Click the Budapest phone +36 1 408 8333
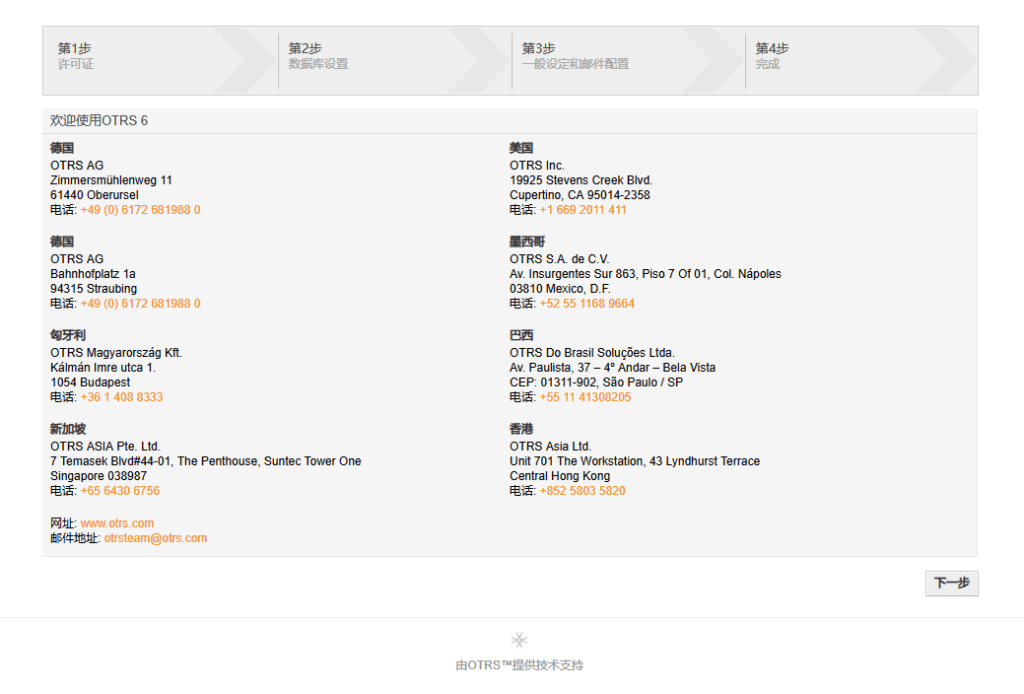 pyautogui.click(x=122, y=397)
